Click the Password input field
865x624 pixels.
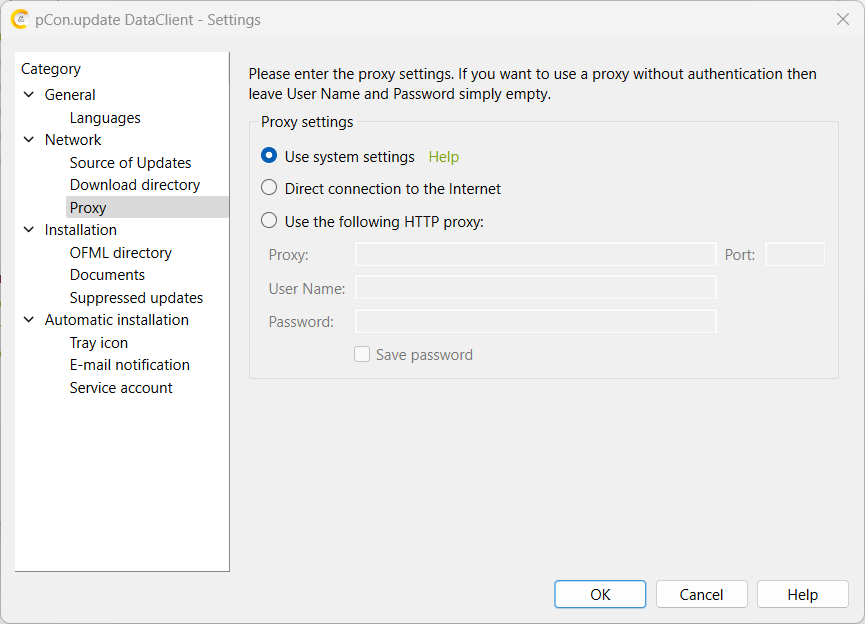pos(536,321)
